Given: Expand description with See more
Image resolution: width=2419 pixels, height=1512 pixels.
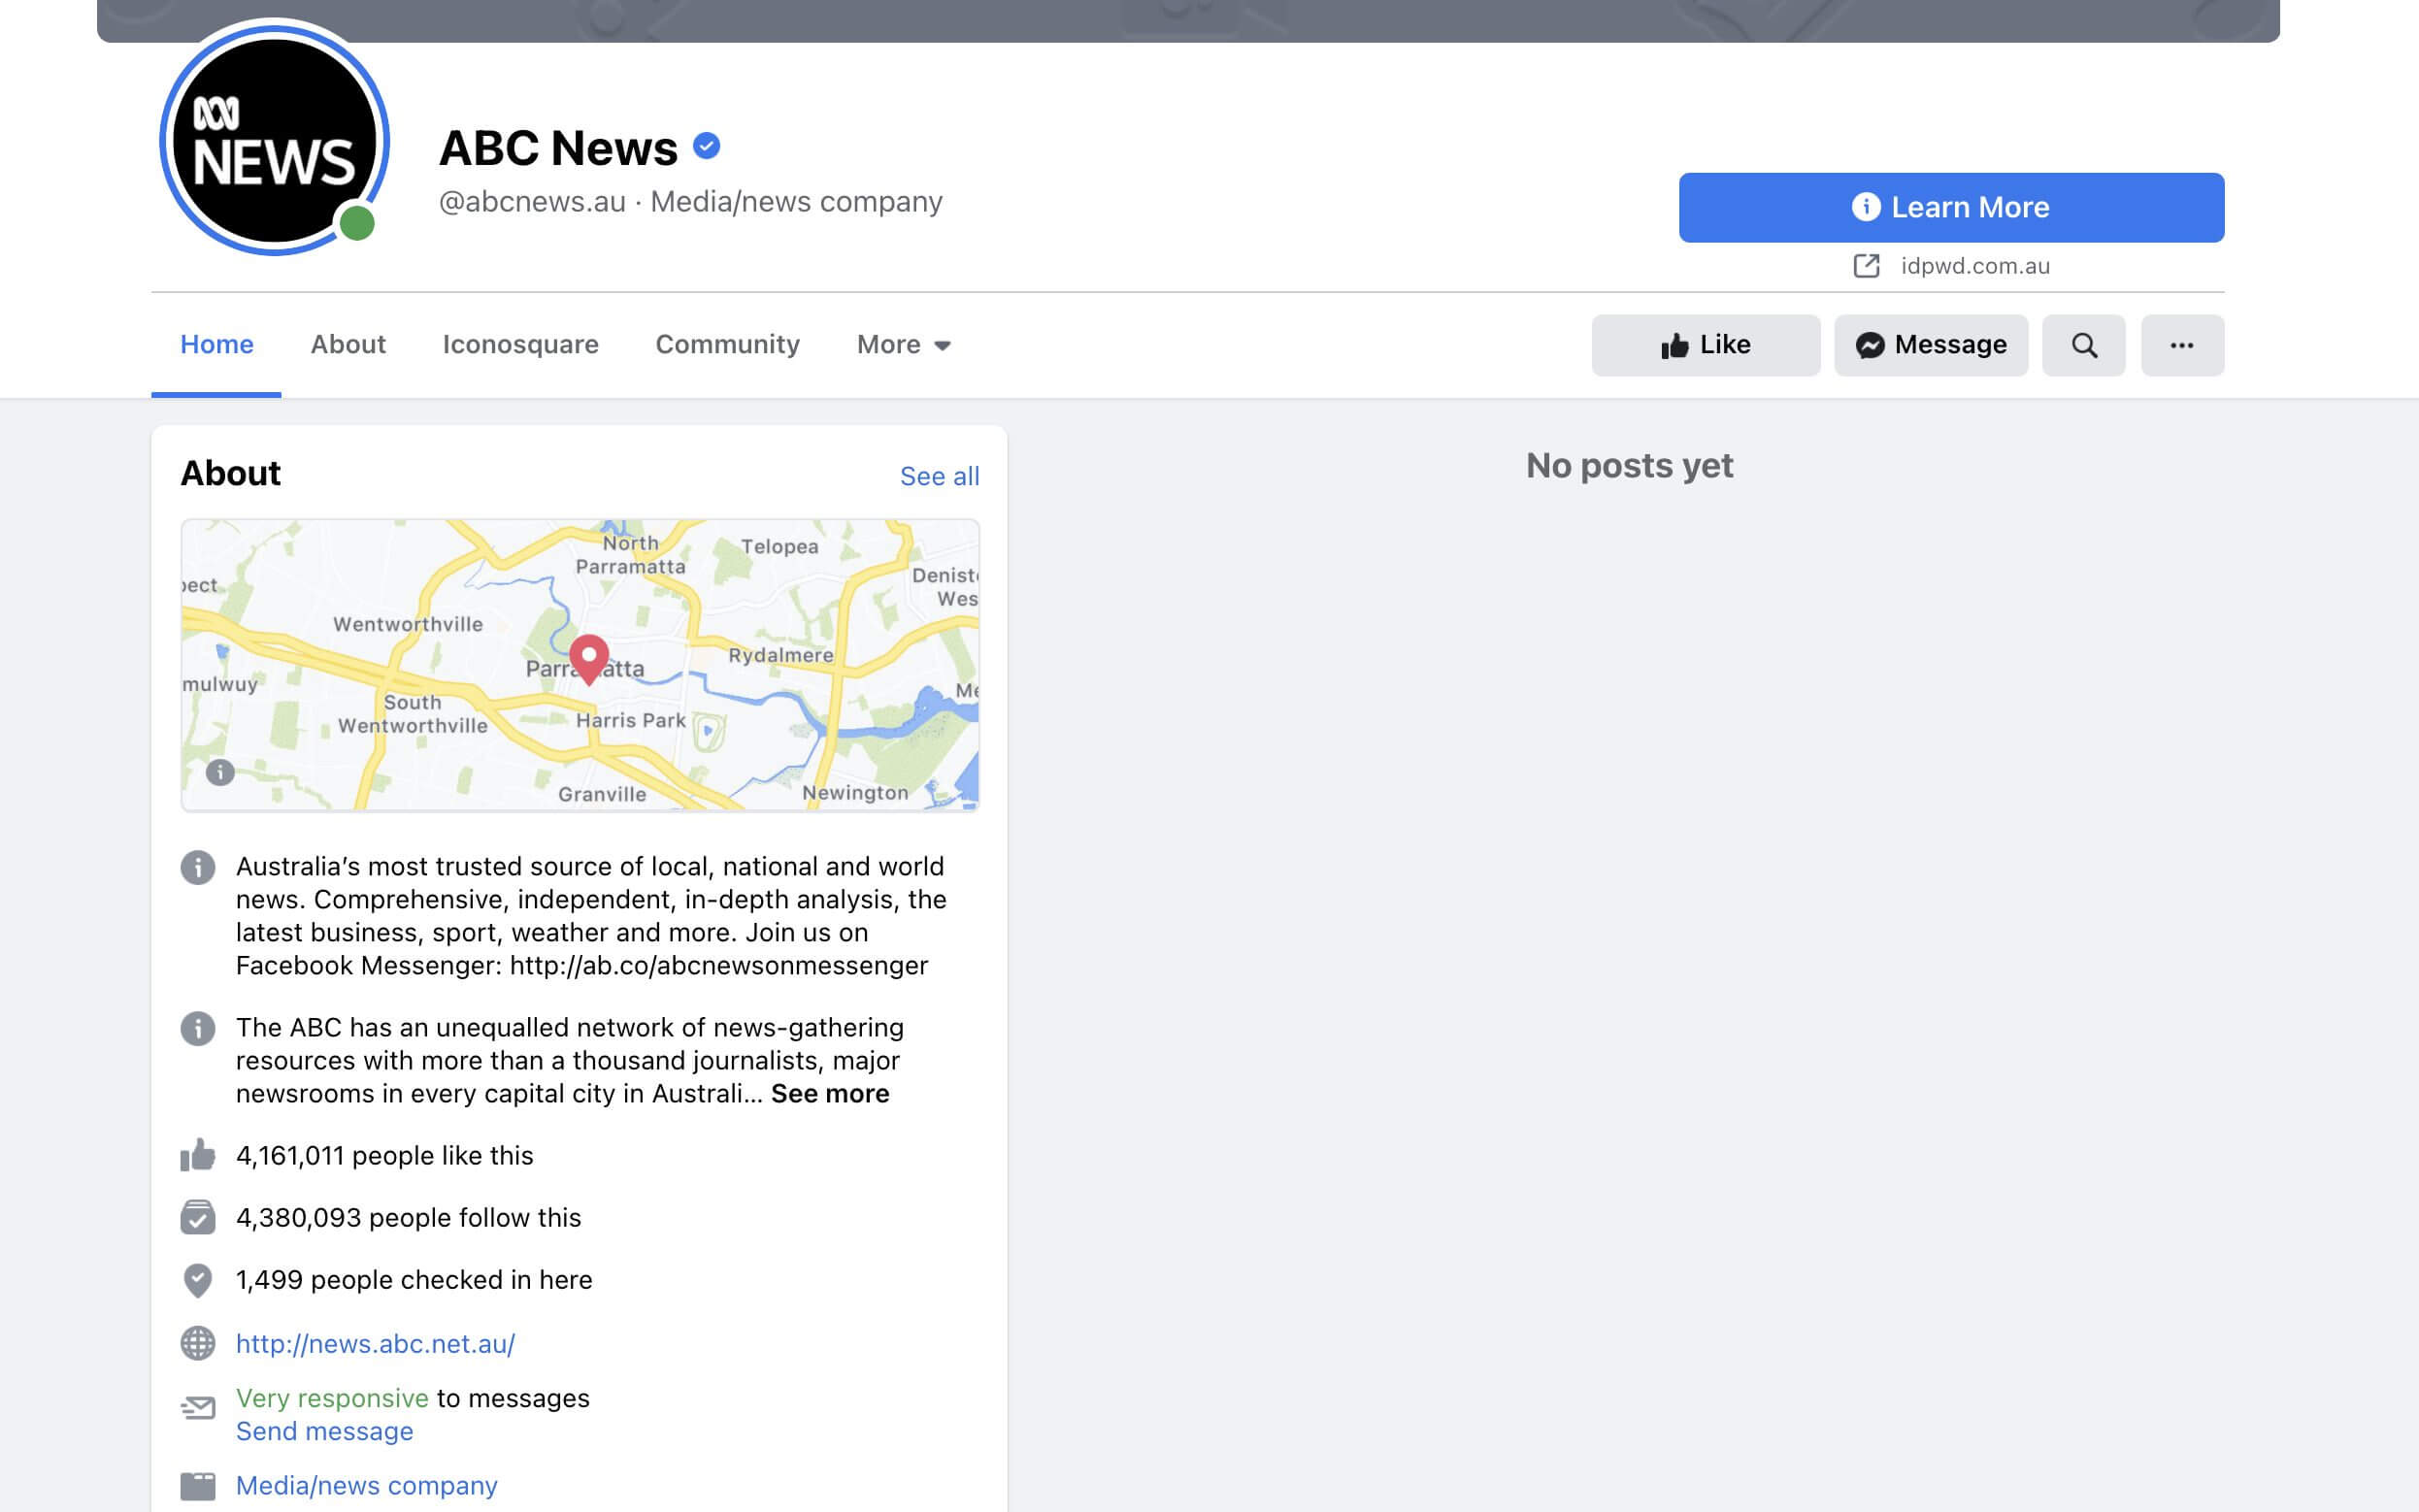Looking at the screenshot, I should click(x=830, y=1094).
